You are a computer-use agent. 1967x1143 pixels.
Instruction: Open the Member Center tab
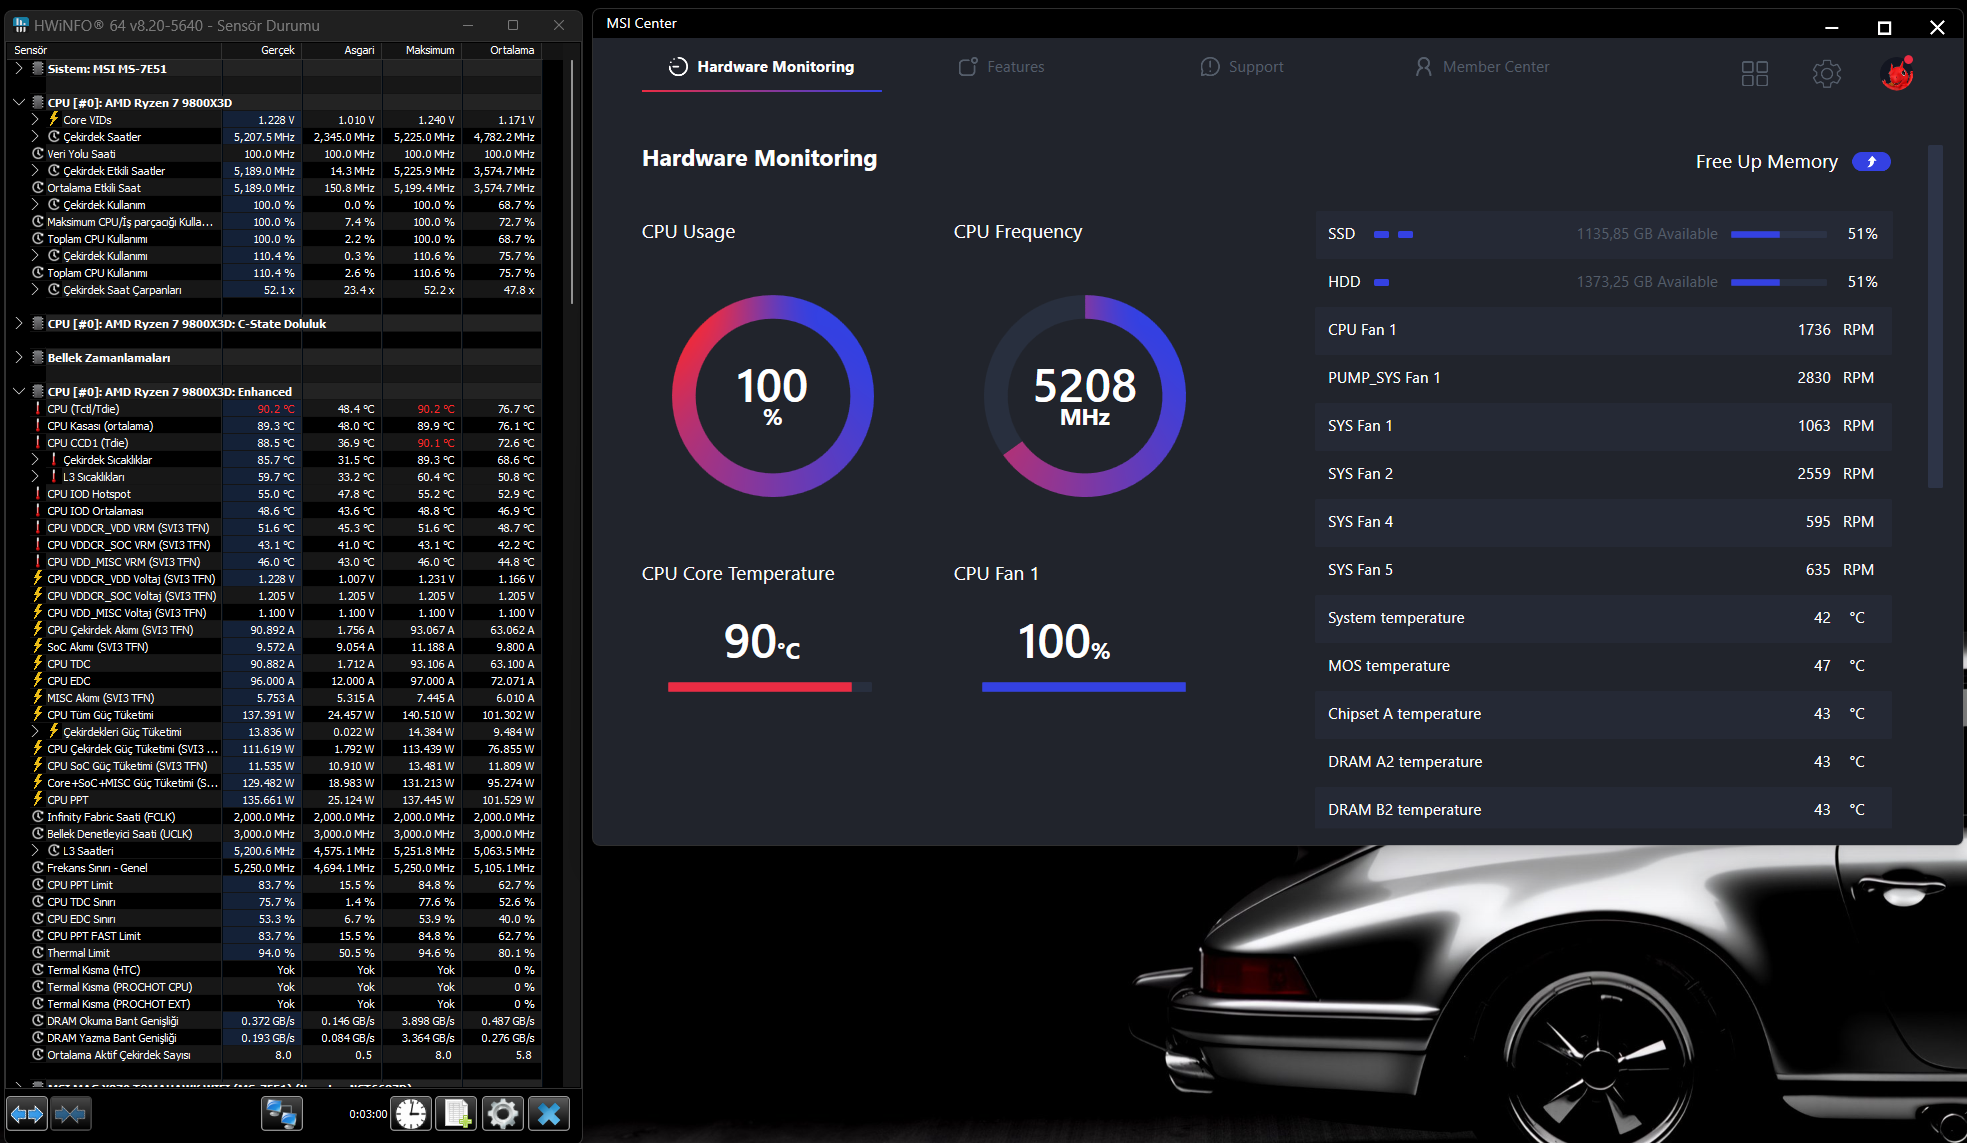1482,67
